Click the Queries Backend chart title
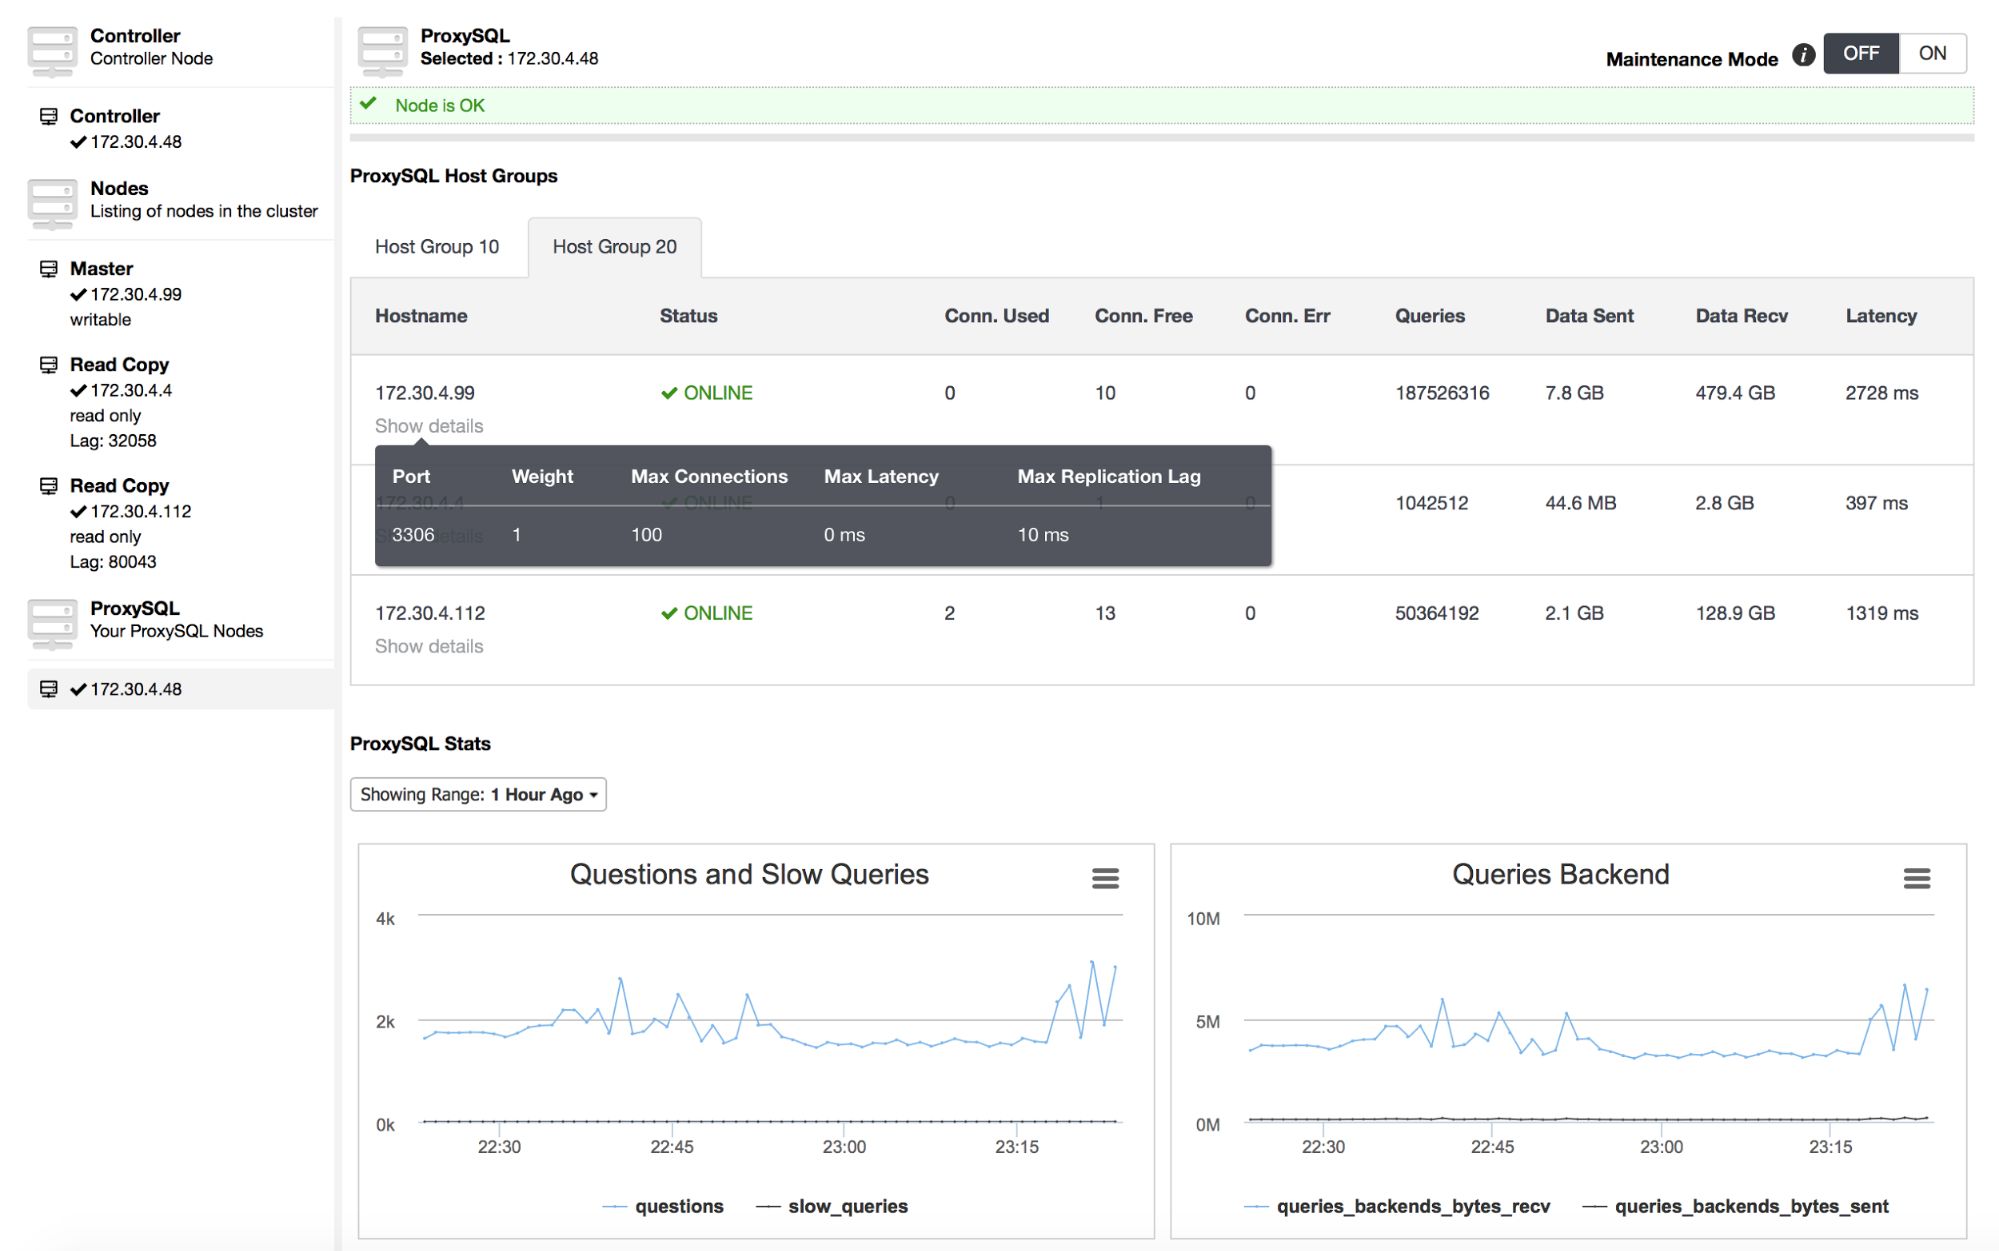Image resolution: width=1999 pixels, height=1251 pixels. pyautogui.click(x=1560, y=874)
